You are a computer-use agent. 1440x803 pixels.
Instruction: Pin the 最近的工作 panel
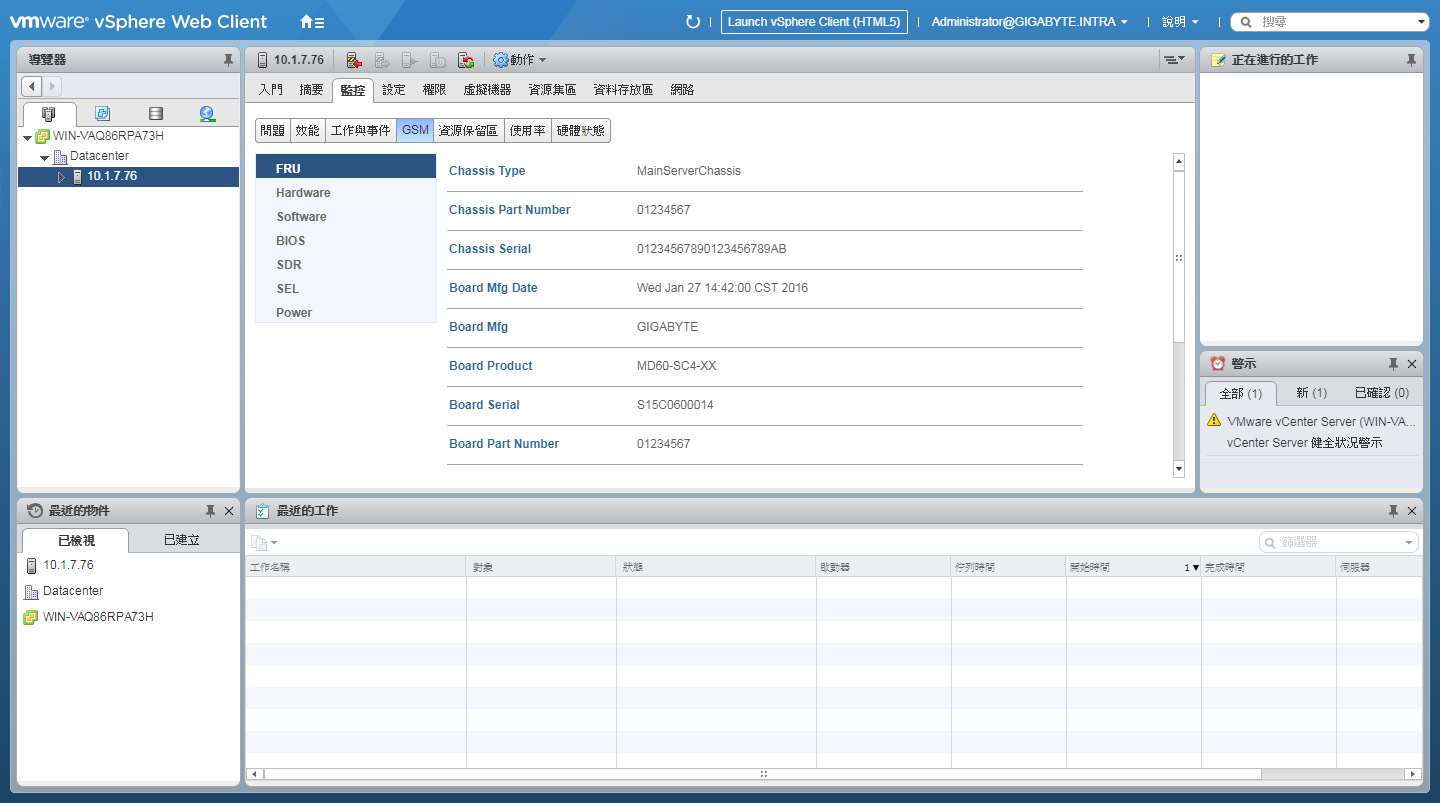tap(1393, 511)
